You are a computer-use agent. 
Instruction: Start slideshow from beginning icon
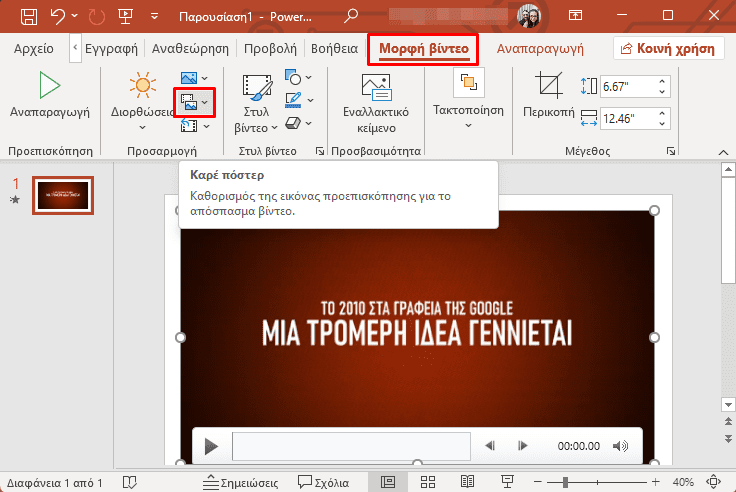tap(125, 16)
